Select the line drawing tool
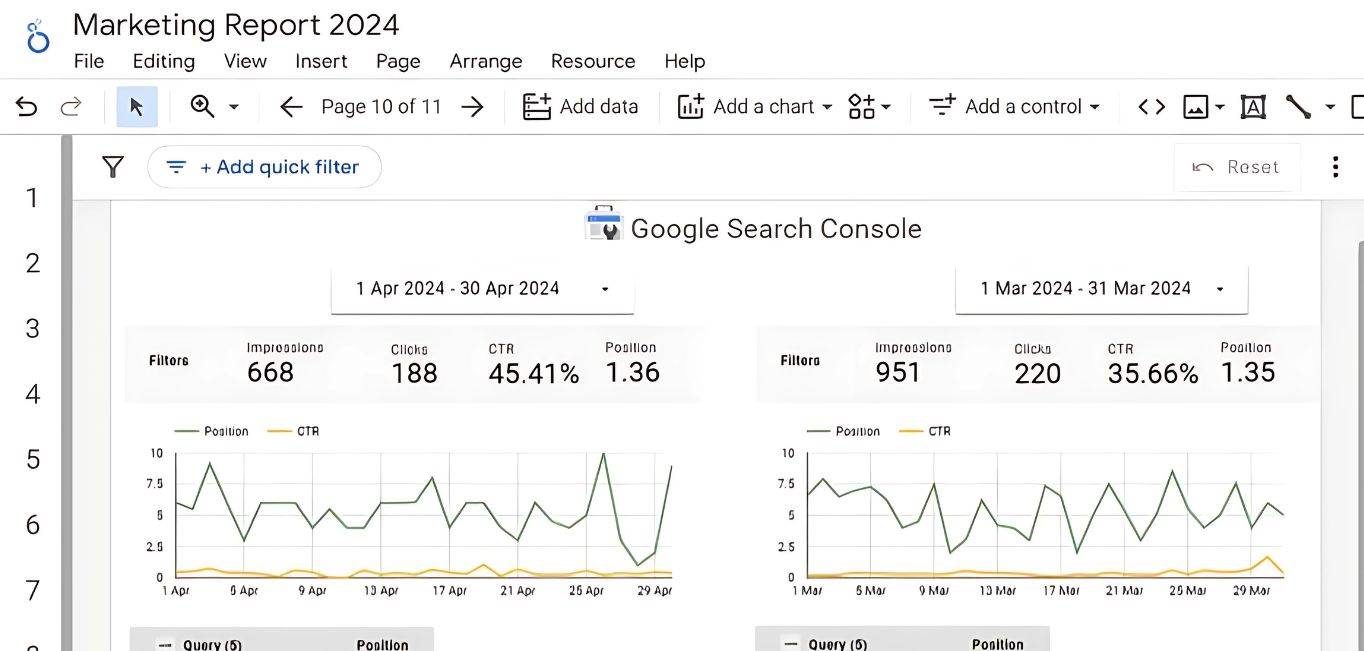The height and width of the screenshot is (651, 1364). (1298, 107)
